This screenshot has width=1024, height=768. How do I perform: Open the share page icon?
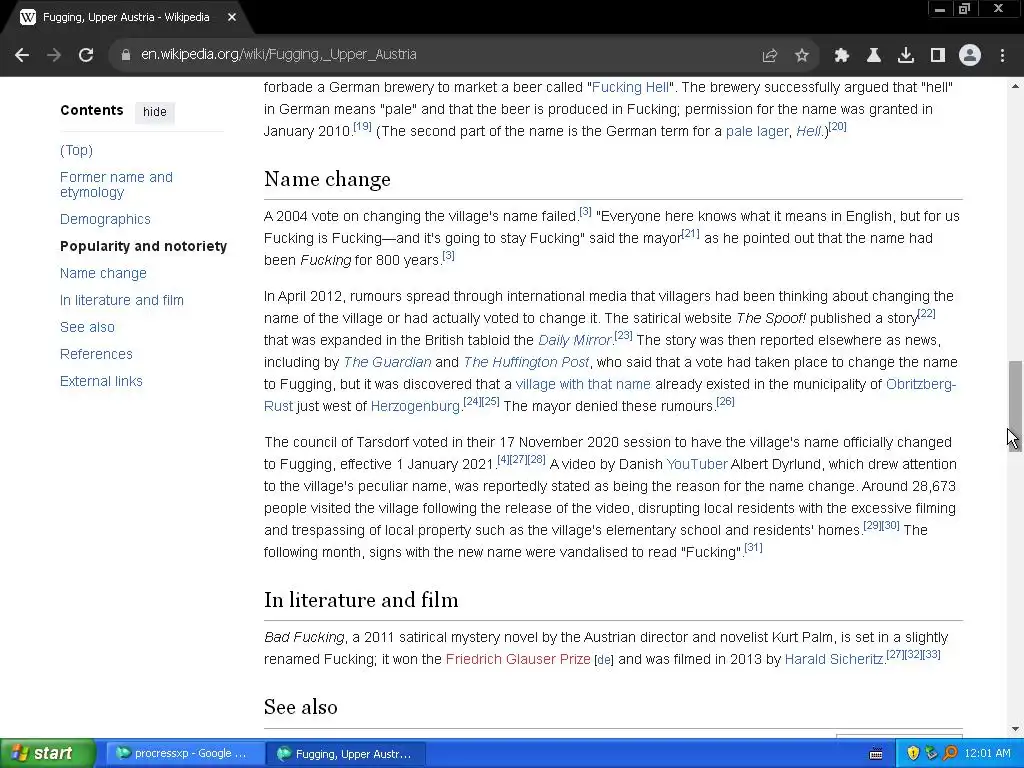click(769, 56)
